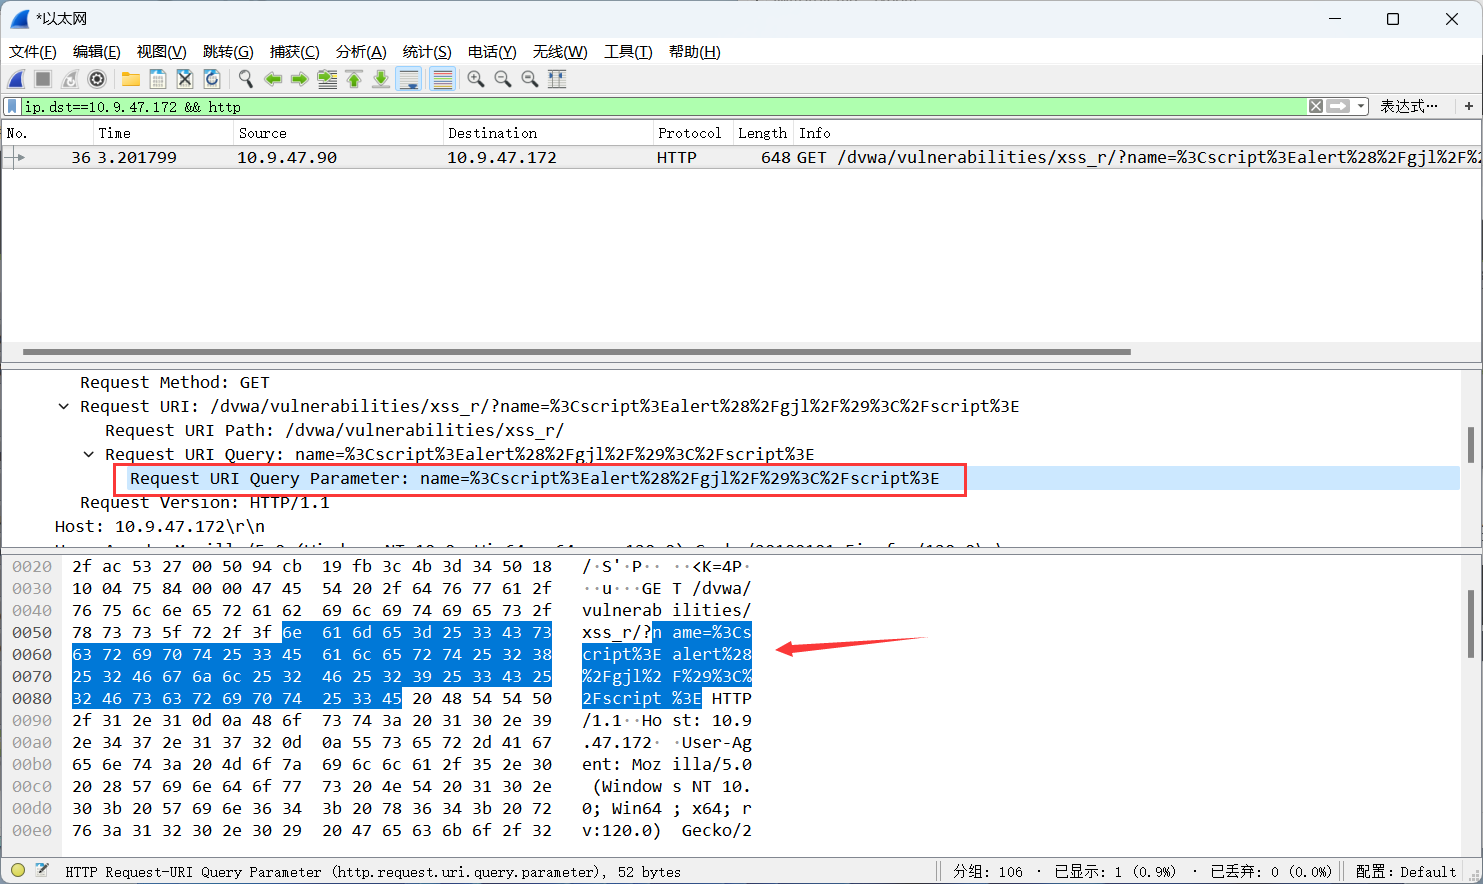Open the 帮助(H) menu
The image size is (1483, 884).
695,52
